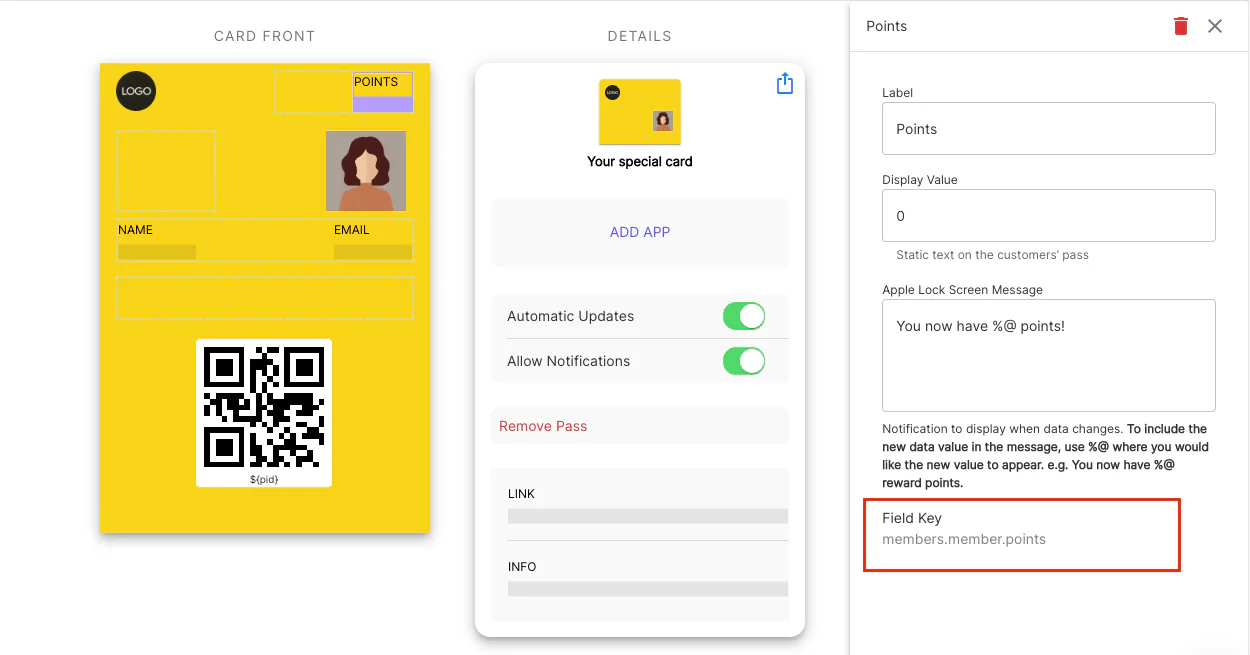Click the ADD APP button
The image size is (1250, 655).
tap(640, 232)
